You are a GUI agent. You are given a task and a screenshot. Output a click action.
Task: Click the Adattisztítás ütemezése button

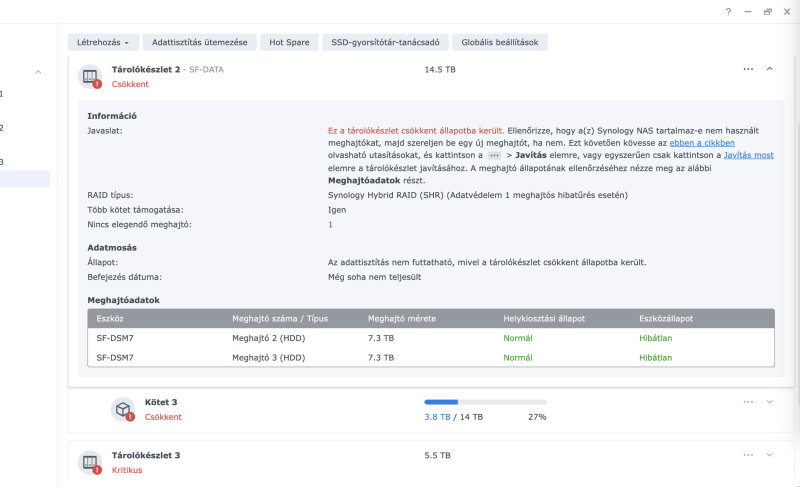click(x=200, y=43)
